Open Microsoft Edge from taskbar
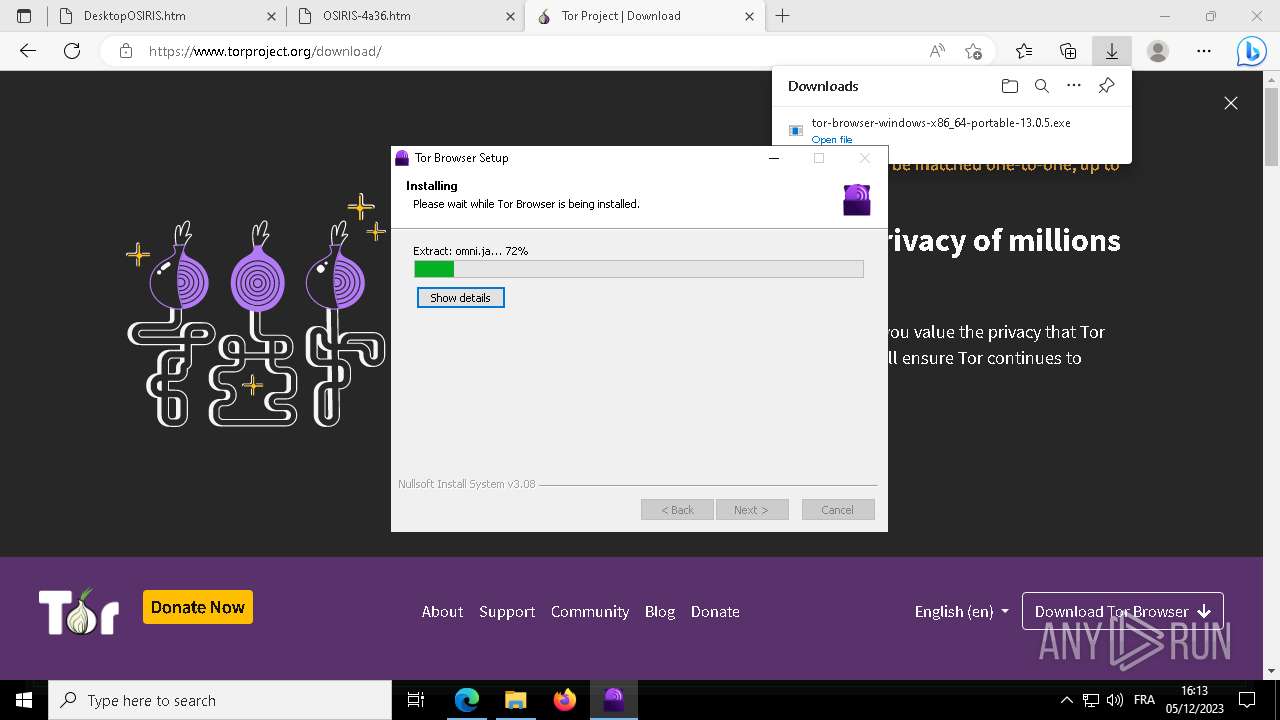Screen dimensions: 1280x720 466,700
